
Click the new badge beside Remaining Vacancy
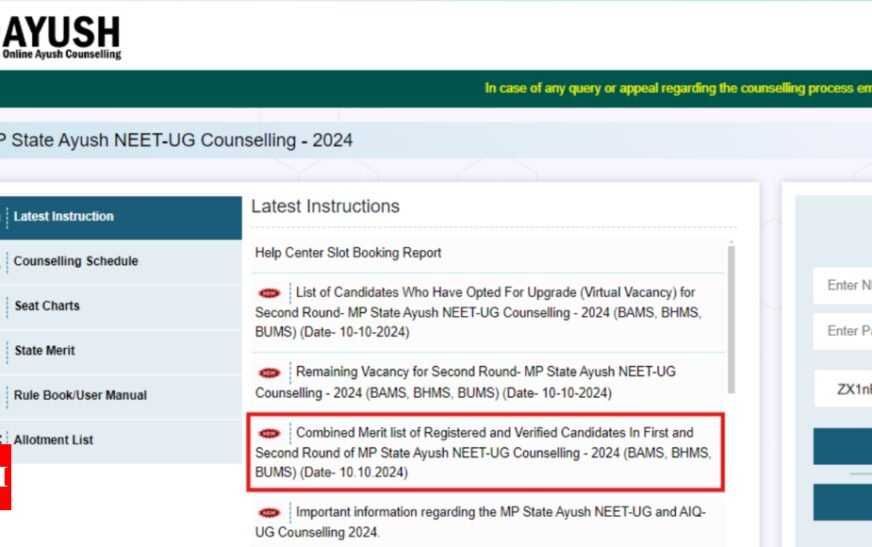tap(270, 372)
